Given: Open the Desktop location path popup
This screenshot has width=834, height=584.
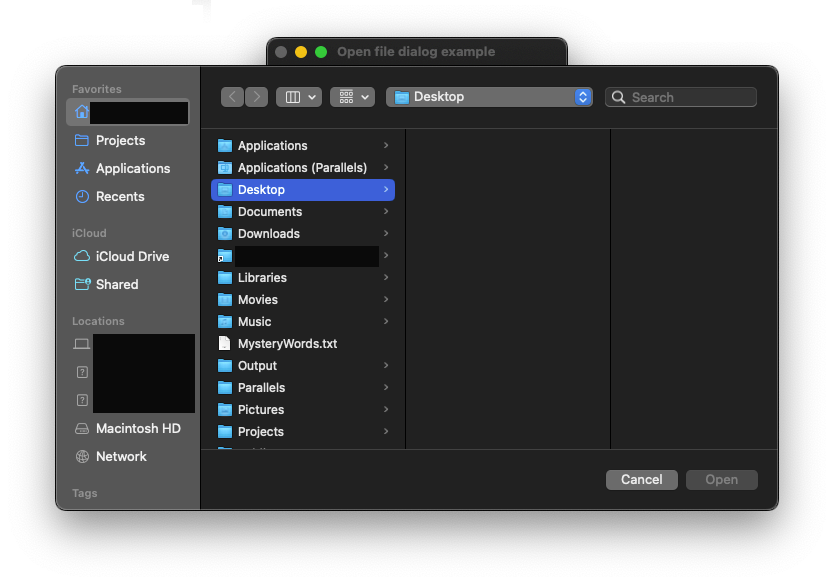Looking at the screenshot, I should pyautogui.click(x=489, y=97).
